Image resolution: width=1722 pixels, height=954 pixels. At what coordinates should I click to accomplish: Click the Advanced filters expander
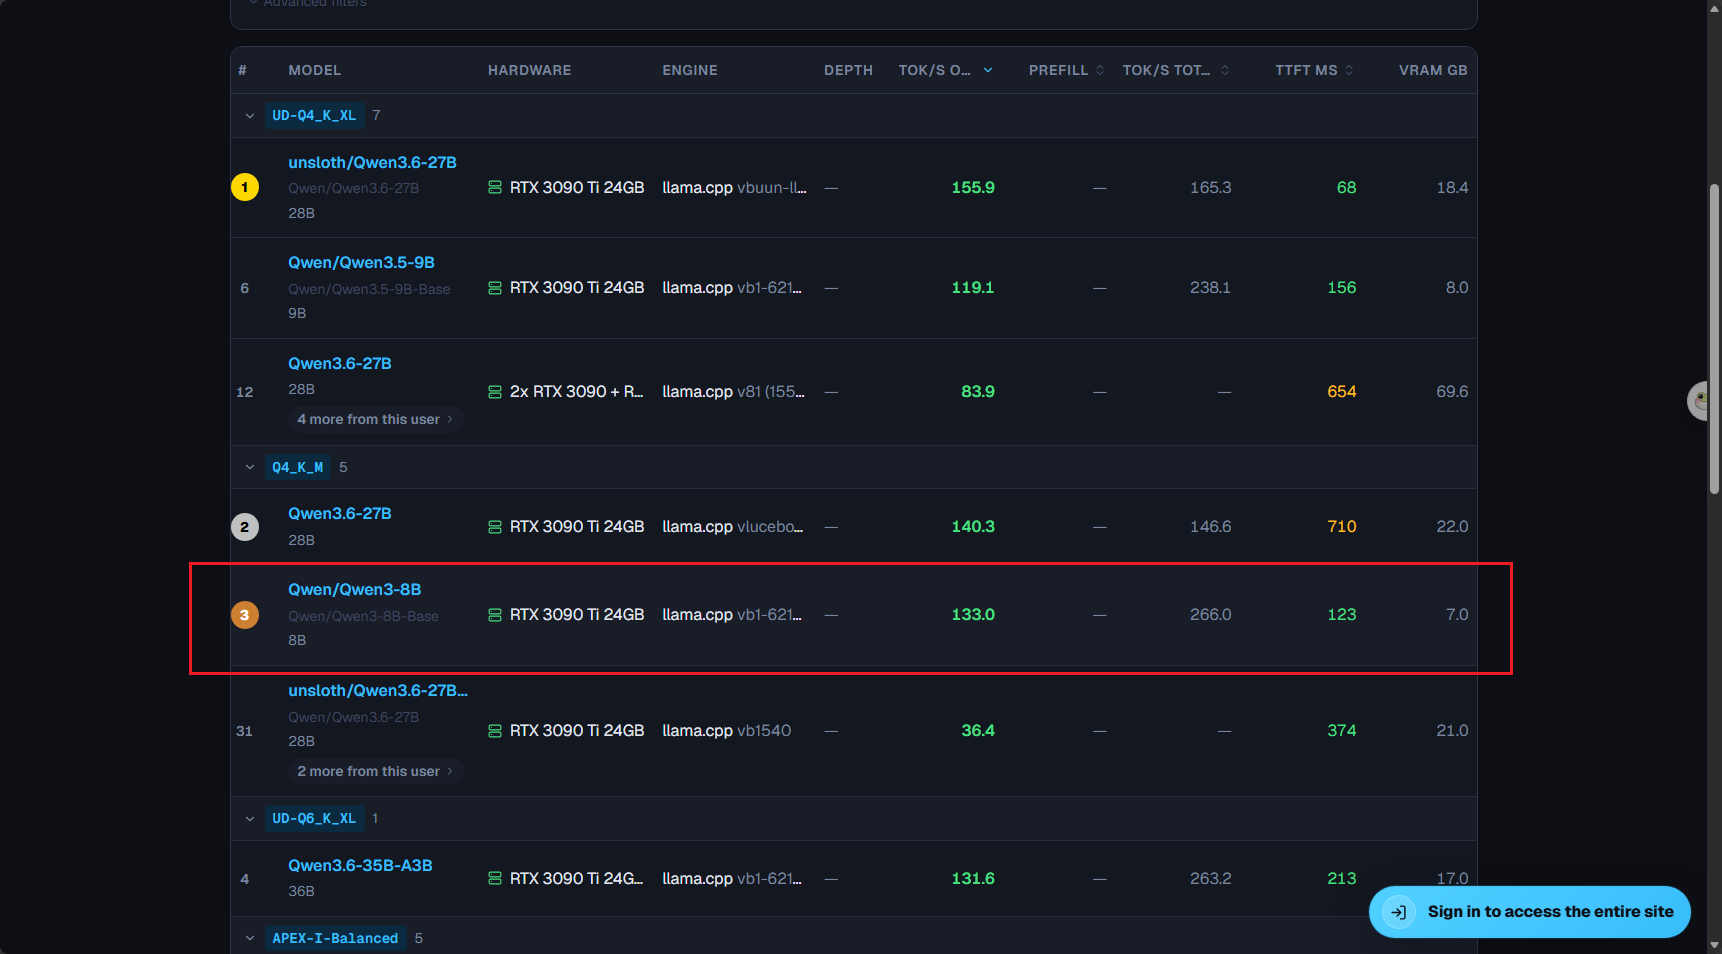coord(308,4)
